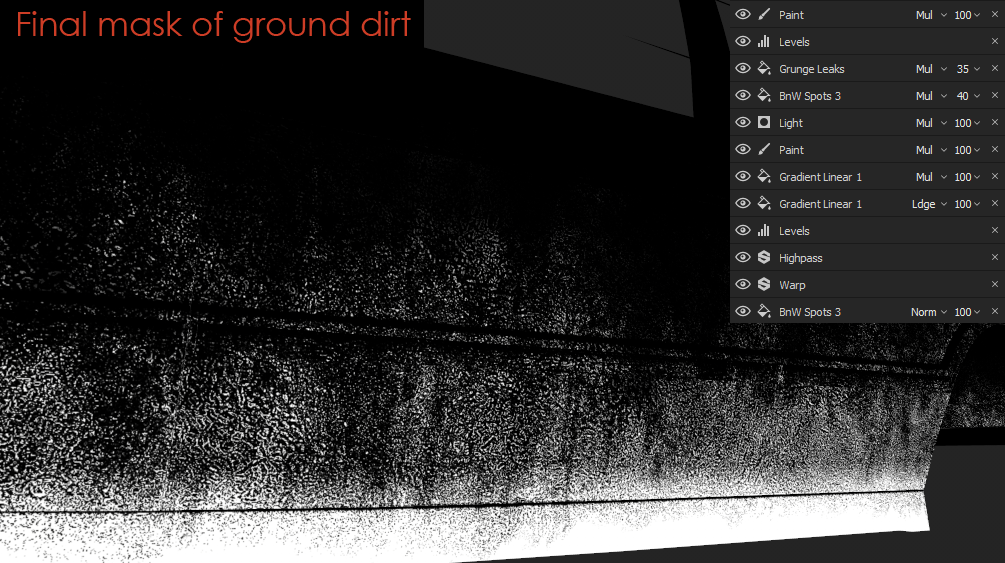Select the Paint name below Light
This screenshot has height=563, width=1005.
(x=791, y=149)
